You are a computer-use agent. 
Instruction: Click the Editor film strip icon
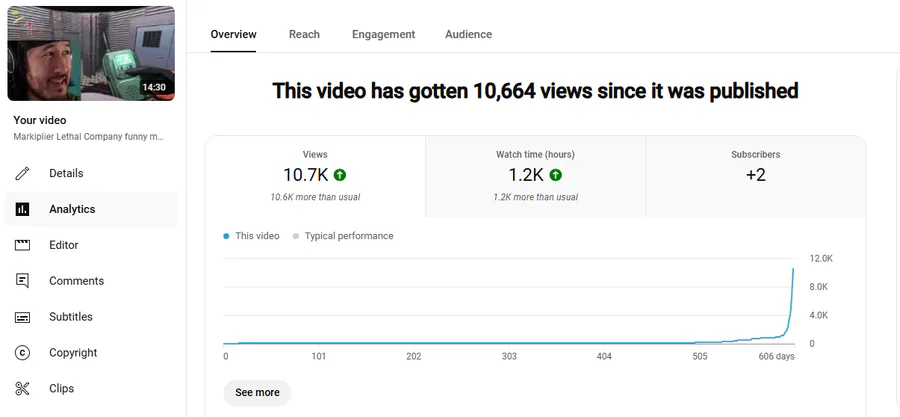[22, 245]
